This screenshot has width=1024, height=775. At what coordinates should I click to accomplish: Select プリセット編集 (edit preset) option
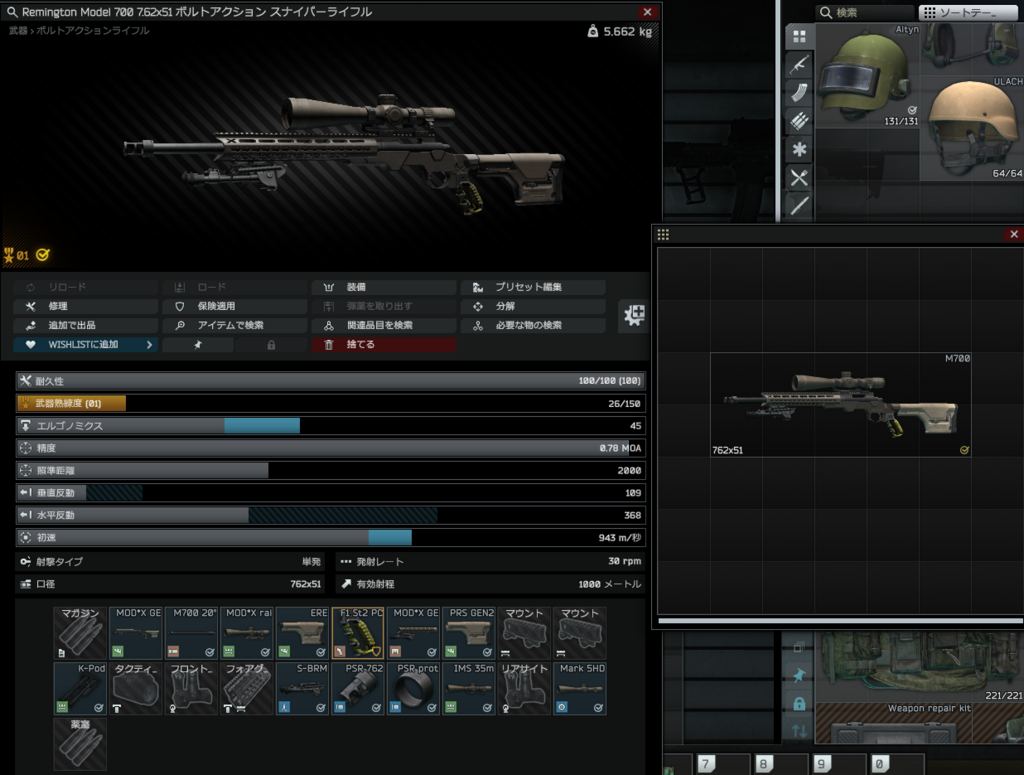pos(532,287)
